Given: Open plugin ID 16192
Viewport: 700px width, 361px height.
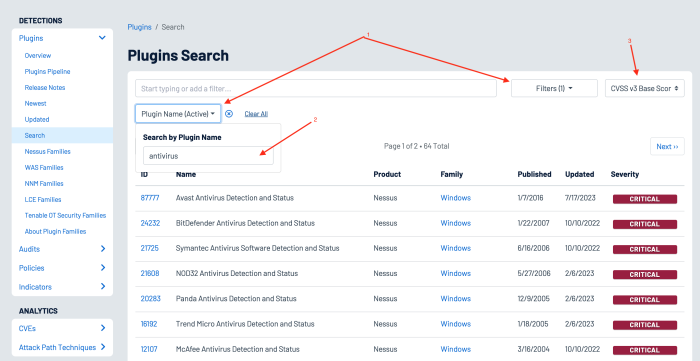Looking at the screenshot, I should point(149,324).
